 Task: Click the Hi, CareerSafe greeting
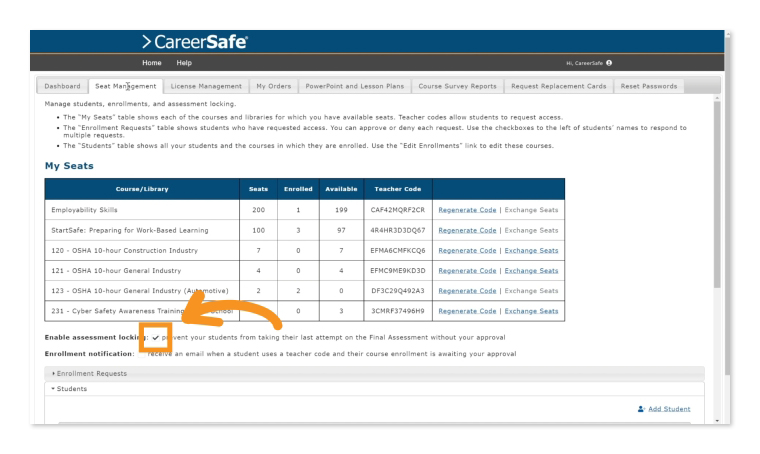tap(584, 63)
